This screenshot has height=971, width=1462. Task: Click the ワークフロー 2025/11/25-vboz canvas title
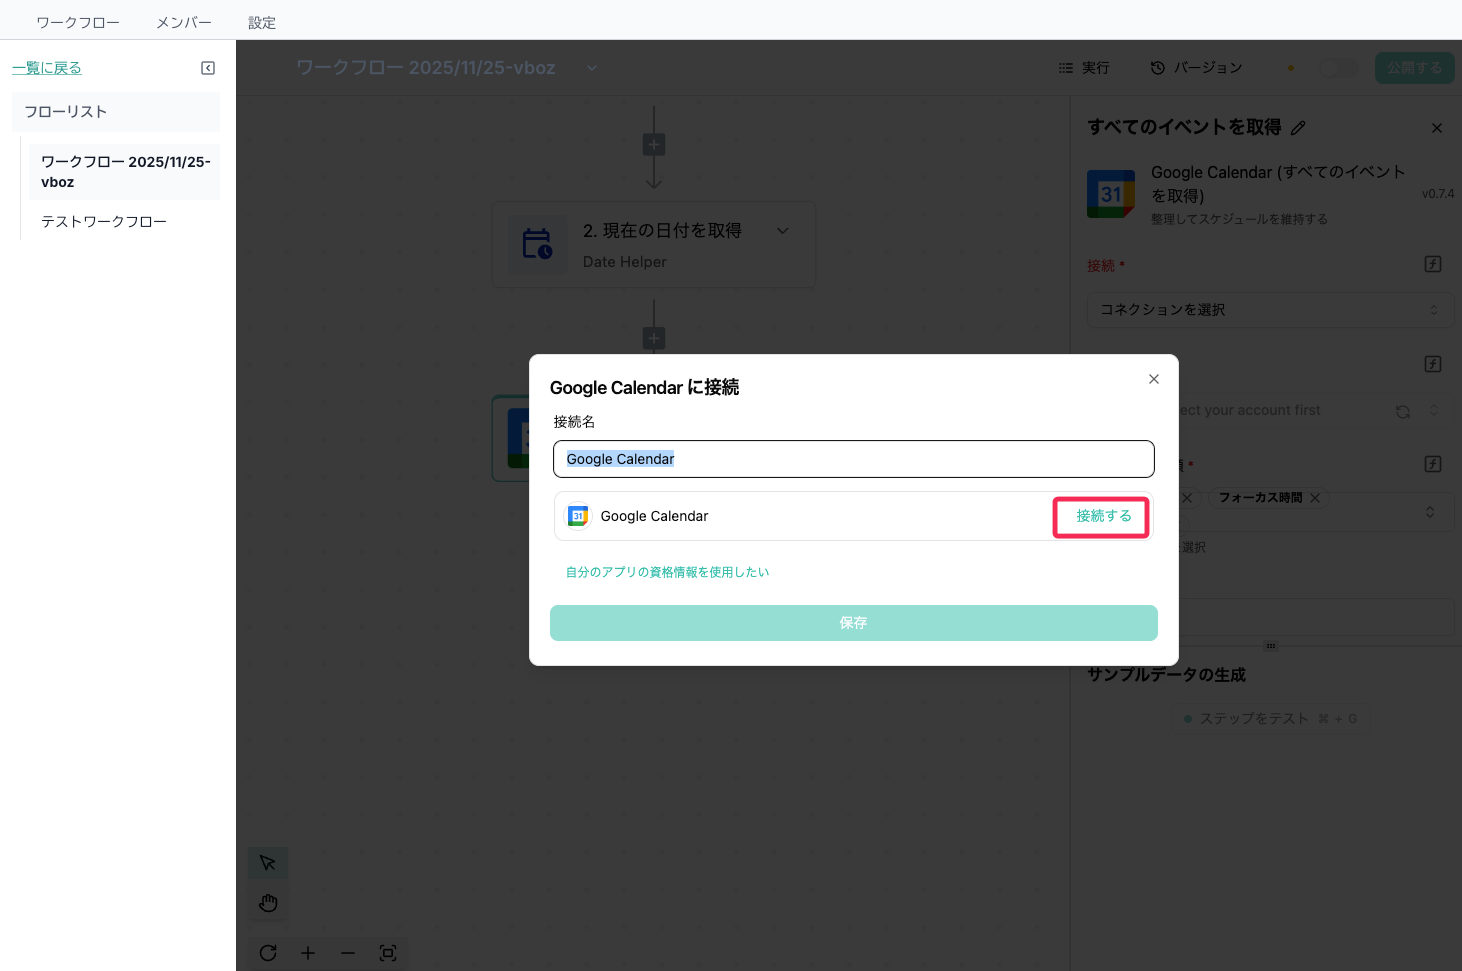click(x=426, y=68)
